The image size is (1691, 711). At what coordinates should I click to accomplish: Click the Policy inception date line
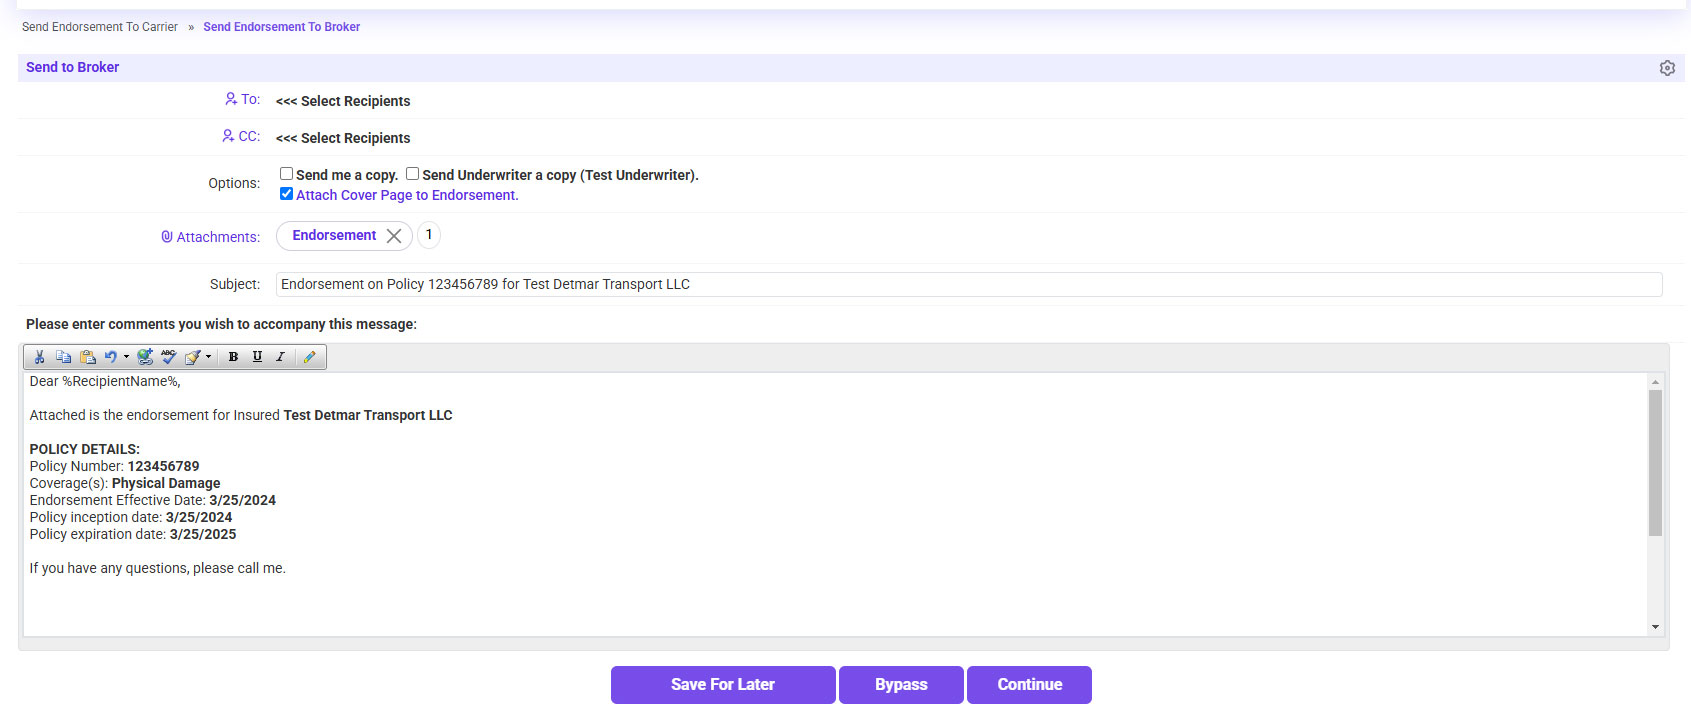click(131, 517)
